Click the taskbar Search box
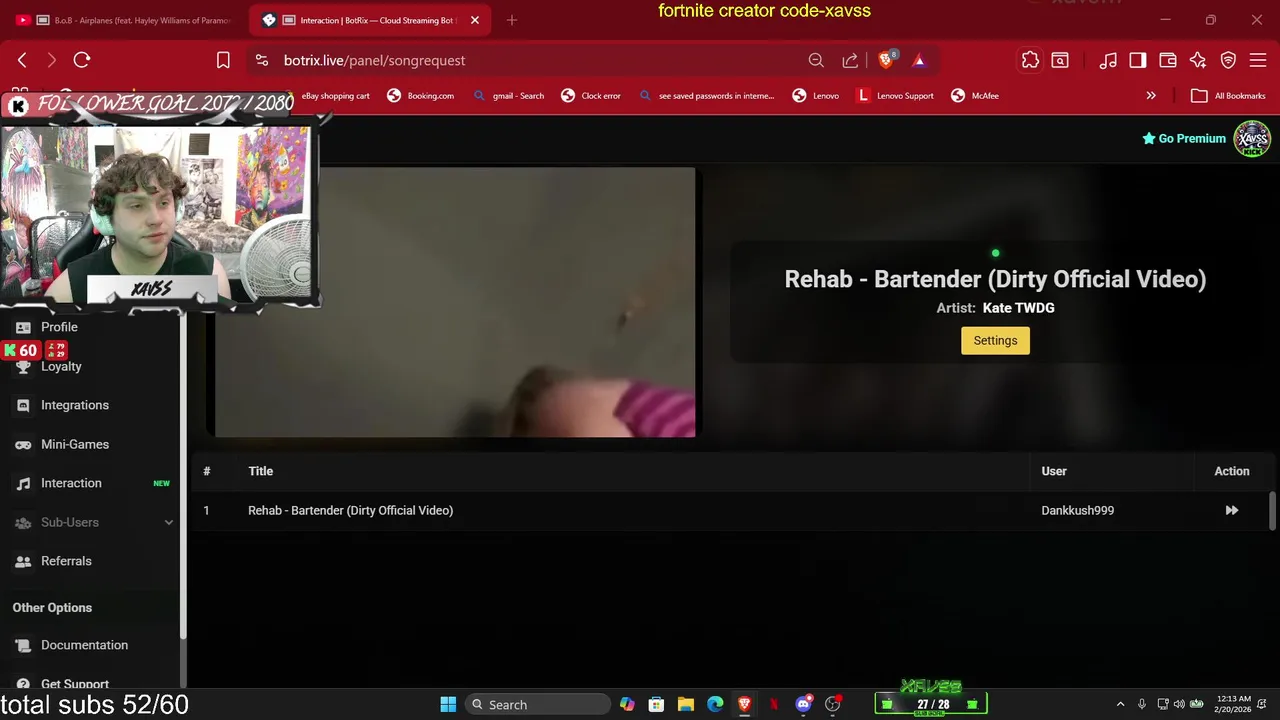 click(x=539, y=704)
